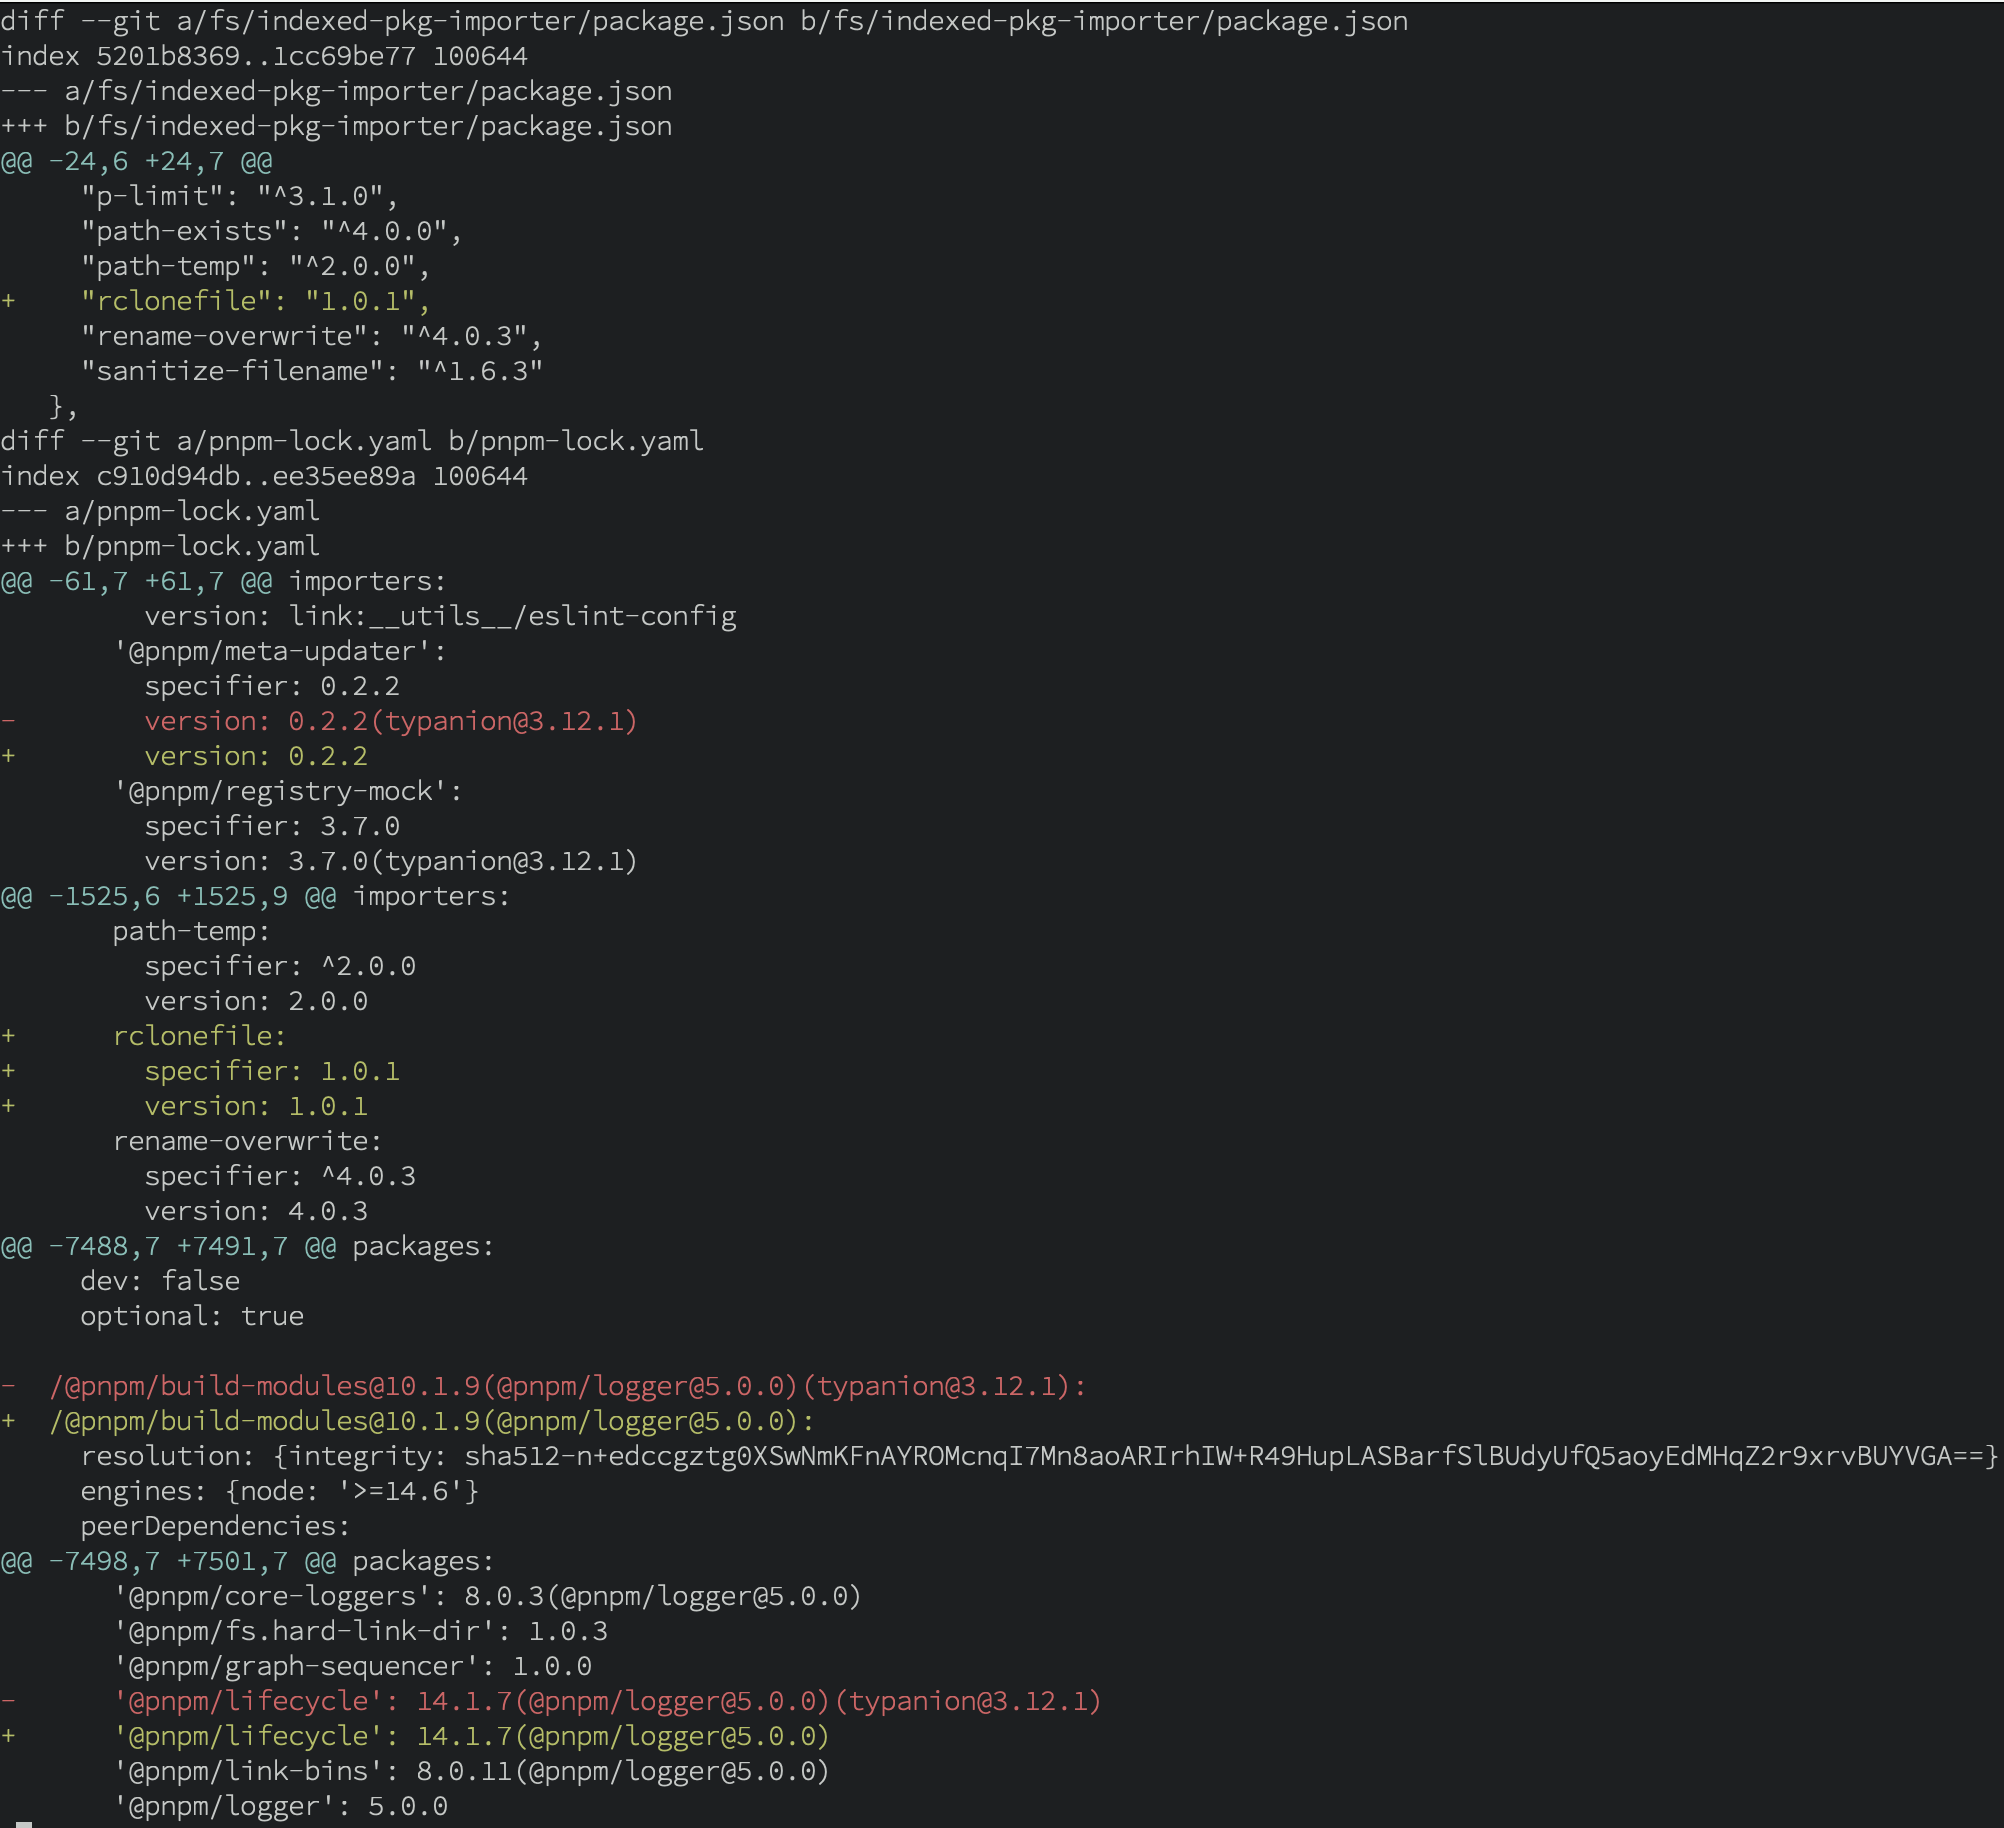The image size is (2004, 1828).
Task: Click the added specifier: 1.0.1 line
Action: pos(272,1071)
